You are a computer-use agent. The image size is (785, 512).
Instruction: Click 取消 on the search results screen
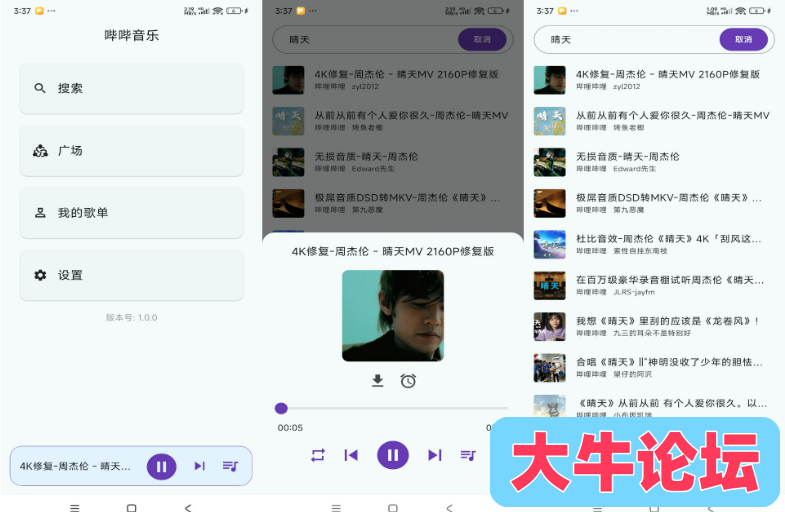click(743, 40)
